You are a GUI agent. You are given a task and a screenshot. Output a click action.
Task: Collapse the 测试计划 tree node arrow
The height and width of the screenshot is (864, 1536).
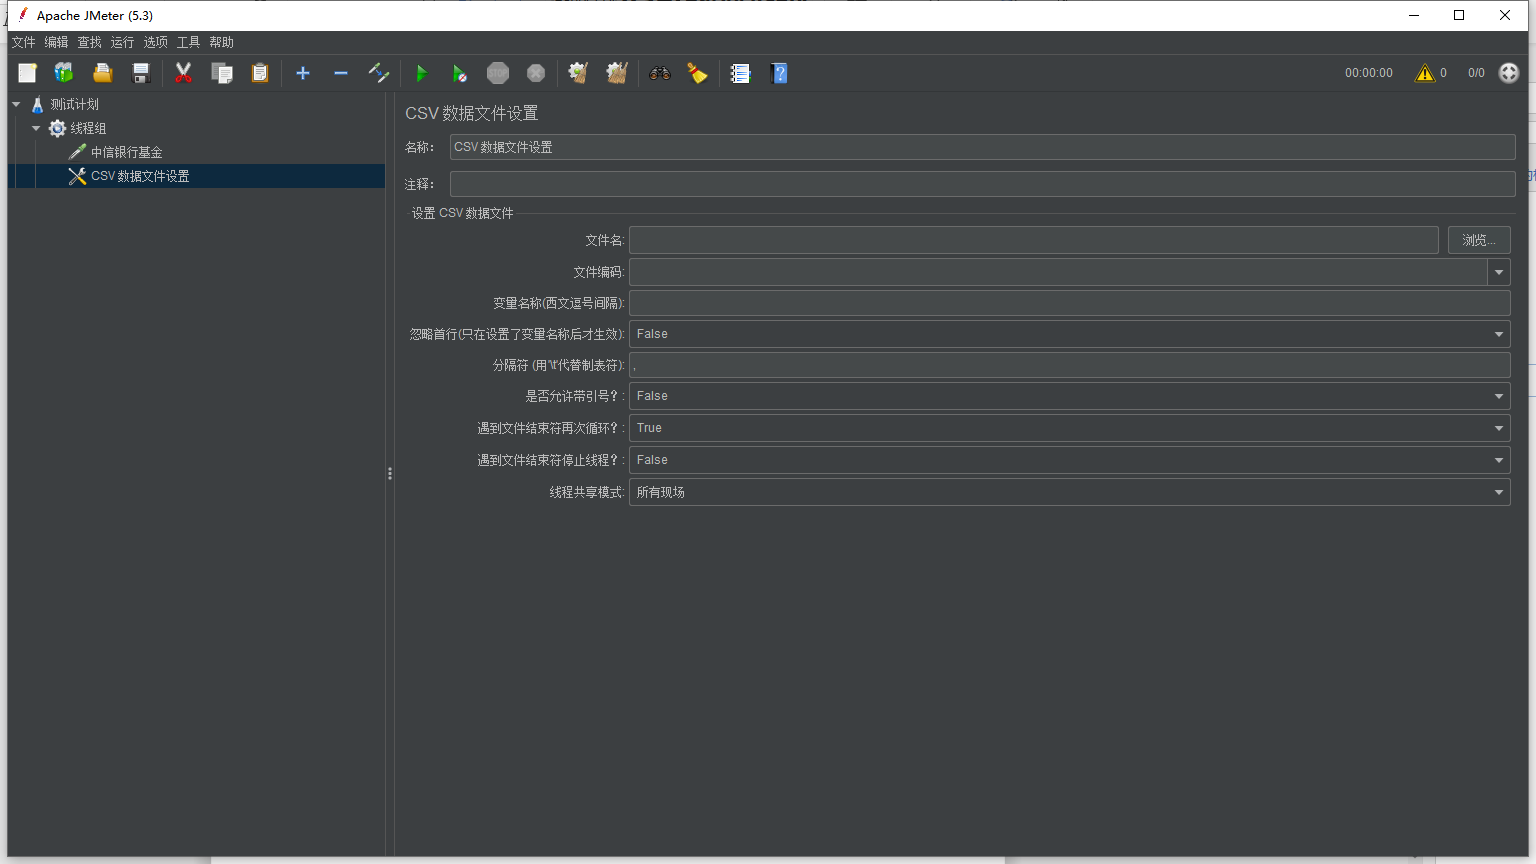pos(16,104)
